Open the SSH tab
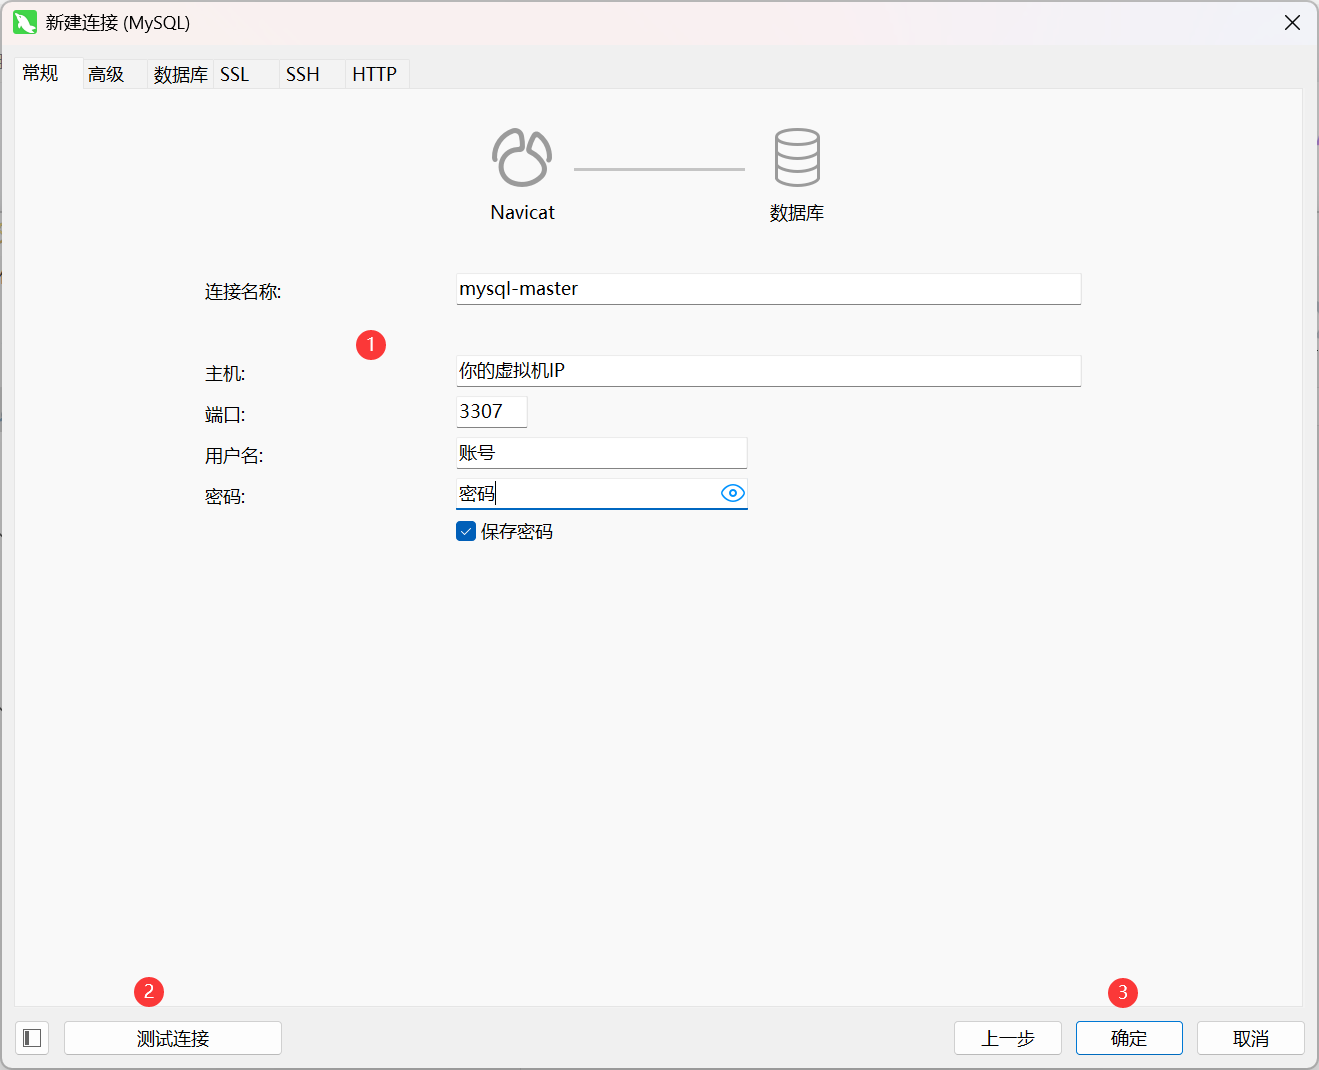The width and height of the screenshot is (1319, 1070). tap(302, 73)
